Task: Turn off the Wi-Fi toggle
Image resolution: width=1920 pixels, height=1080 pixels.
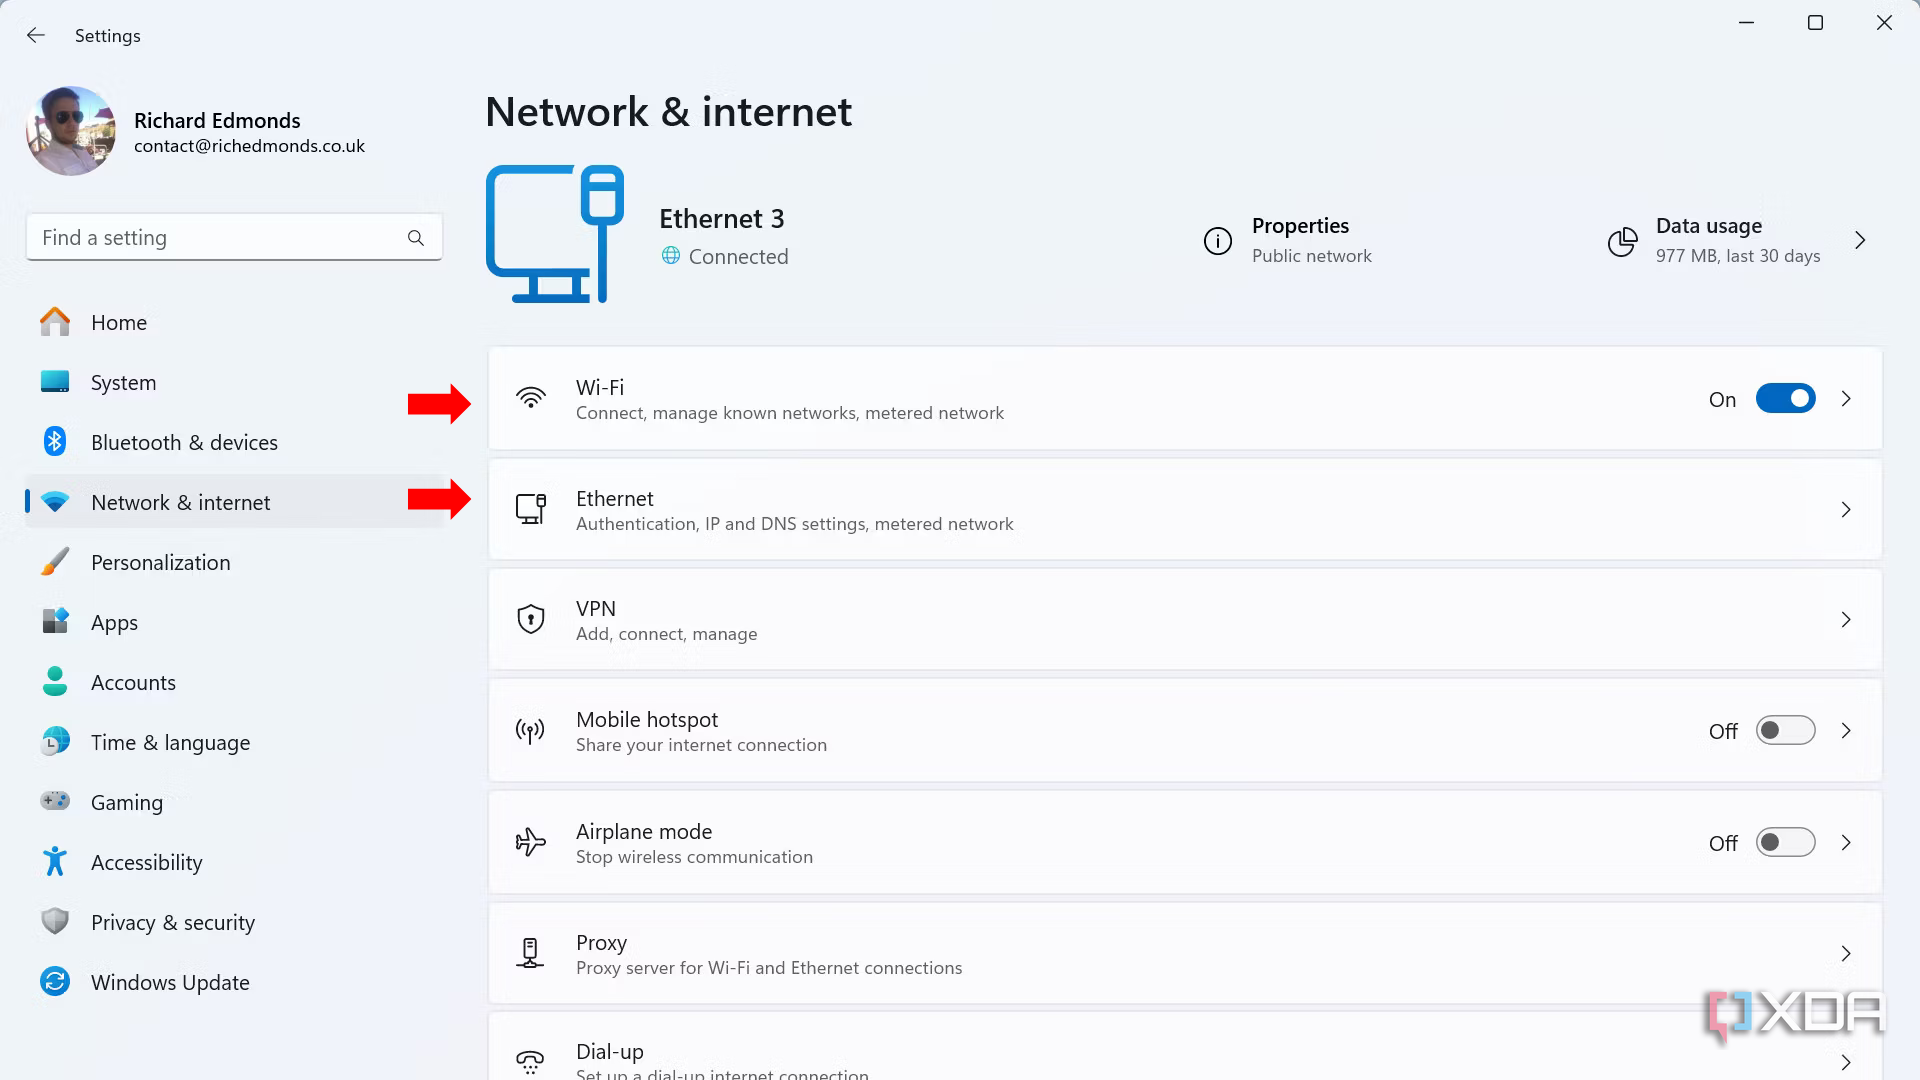Action: (x=1785, y=399)
